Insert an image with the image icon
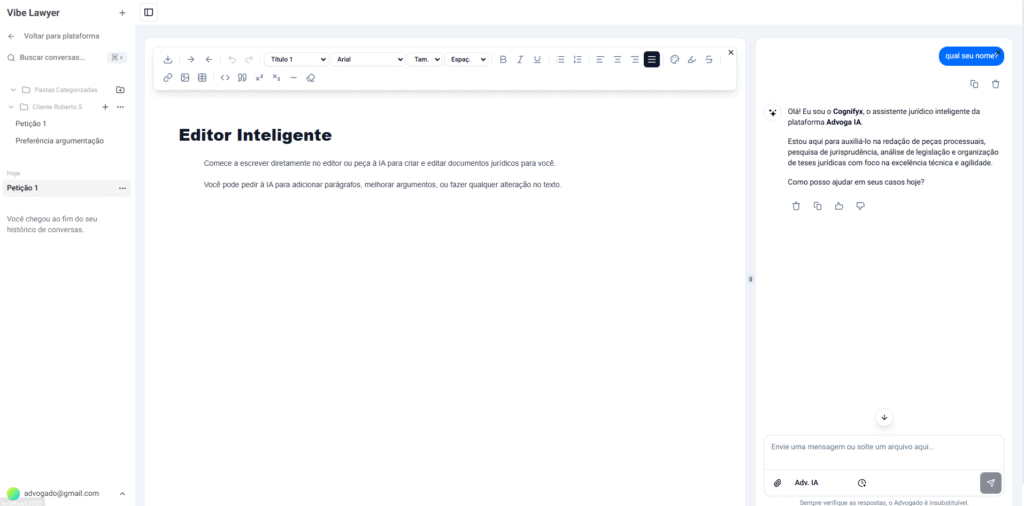 (x=185, y=78)
